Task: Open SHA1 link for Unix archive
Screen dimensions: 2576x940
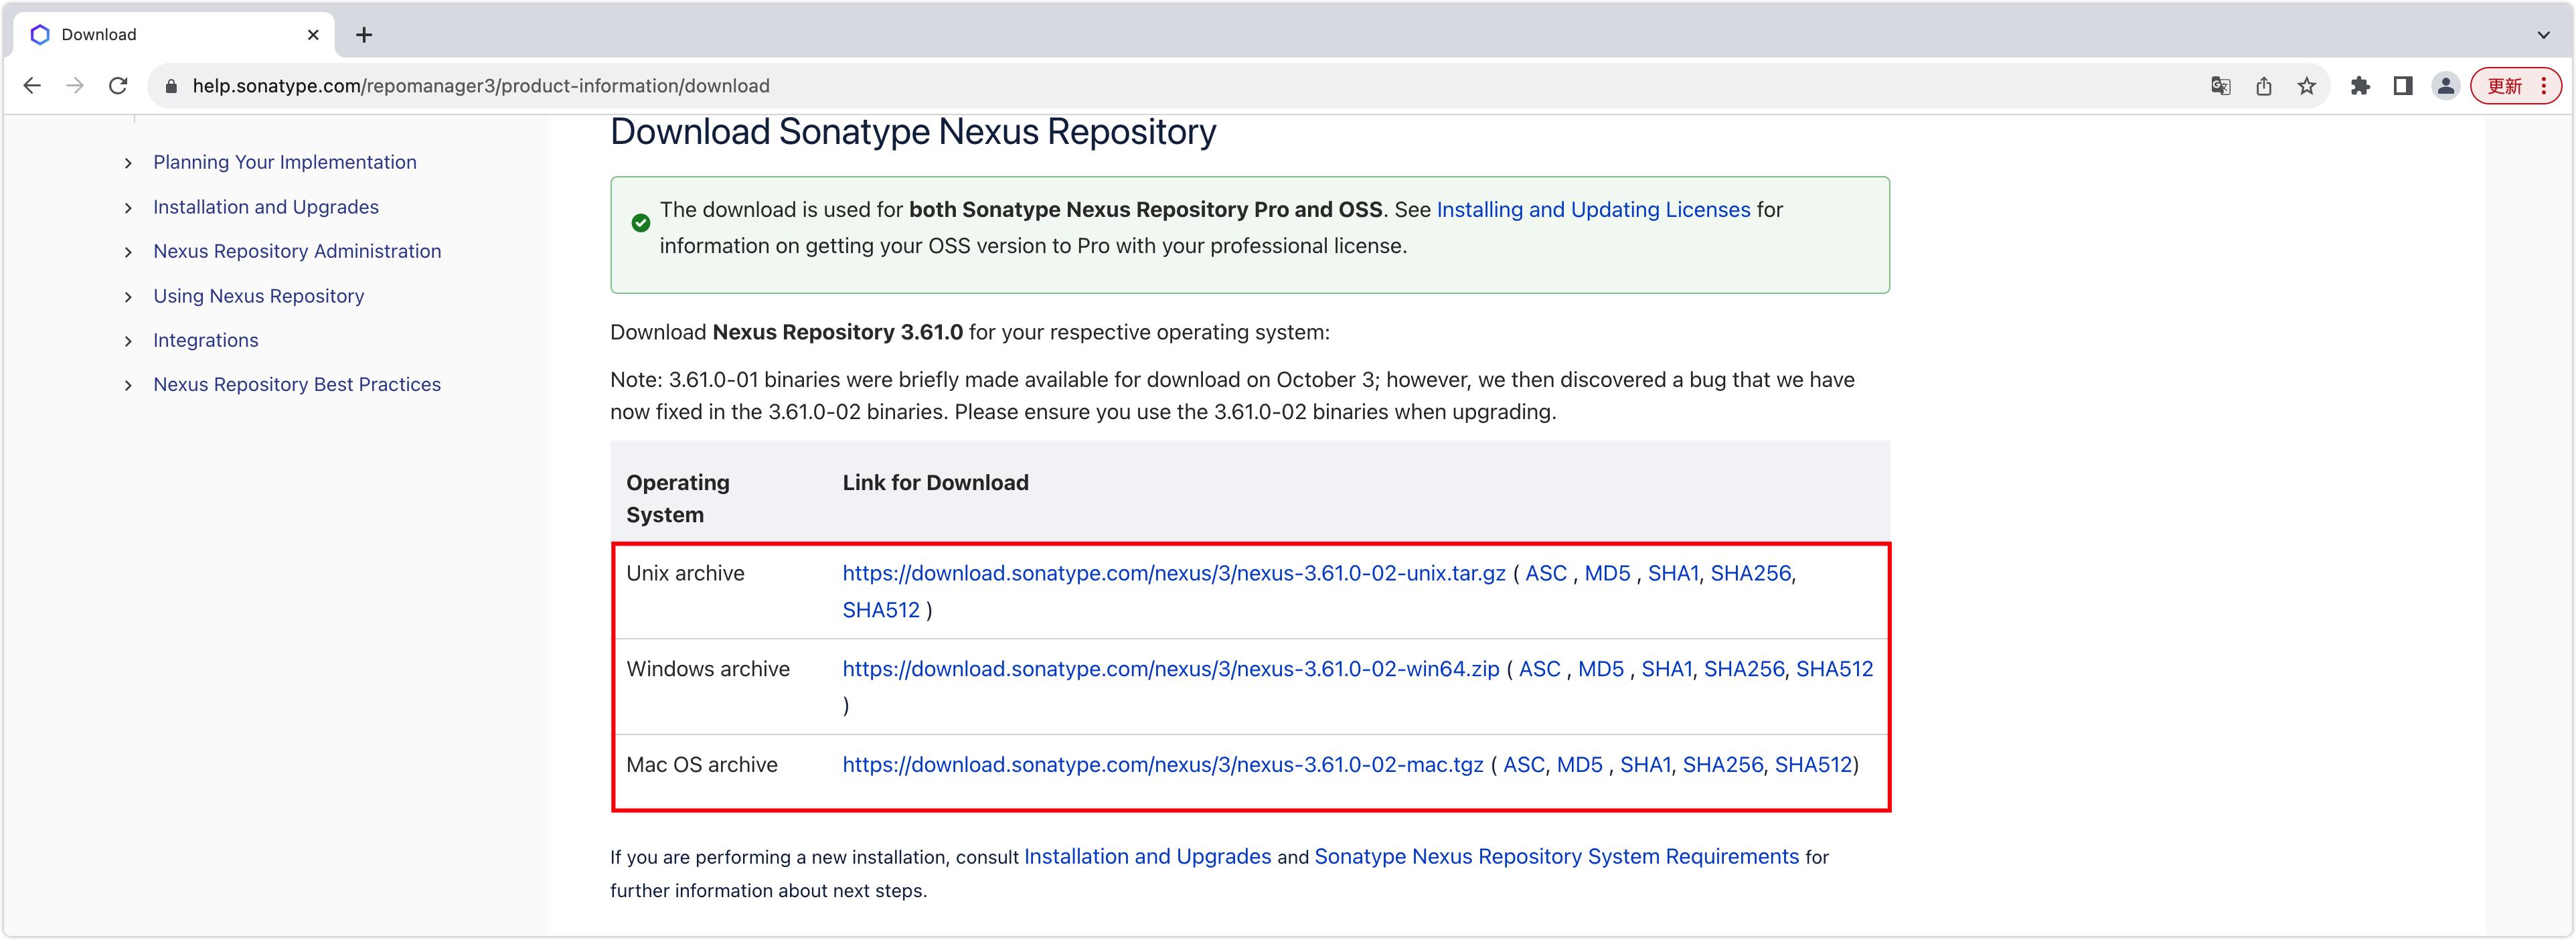Action: [x=1673, y=573]
